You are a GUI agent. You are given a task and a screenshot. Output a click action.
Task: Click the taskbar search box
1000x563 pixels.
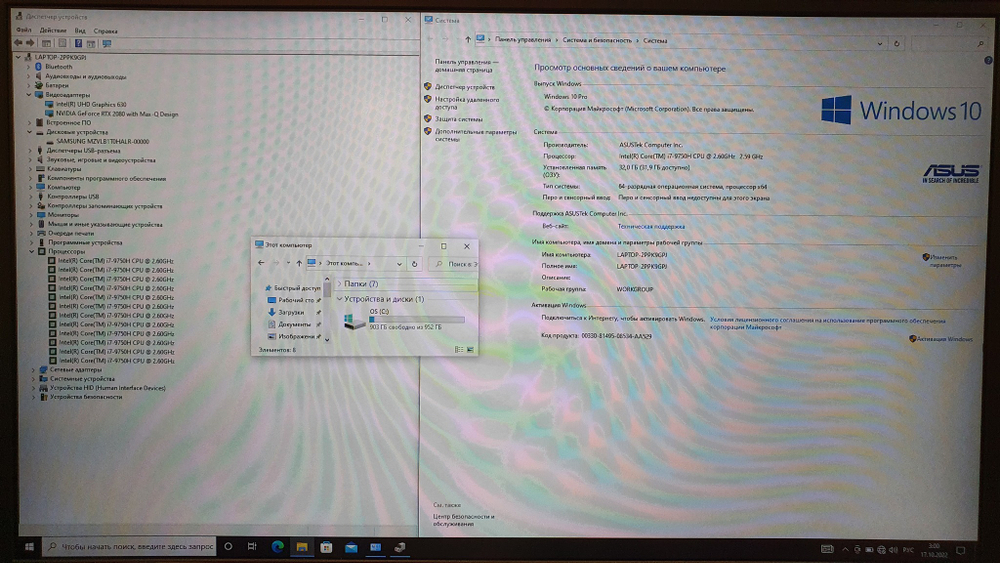[x=129, y=546]
